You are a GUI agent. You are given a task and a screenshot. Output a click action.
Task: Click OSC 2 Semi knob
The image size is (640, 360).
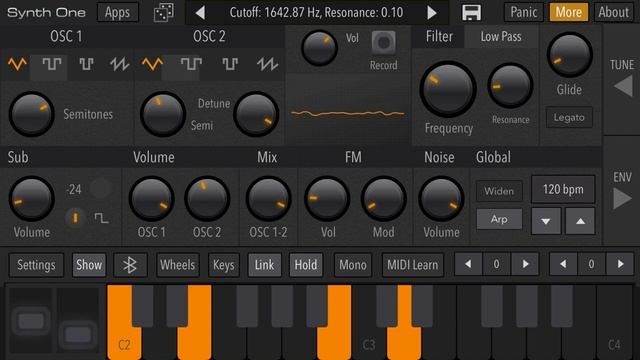point(163,114)
